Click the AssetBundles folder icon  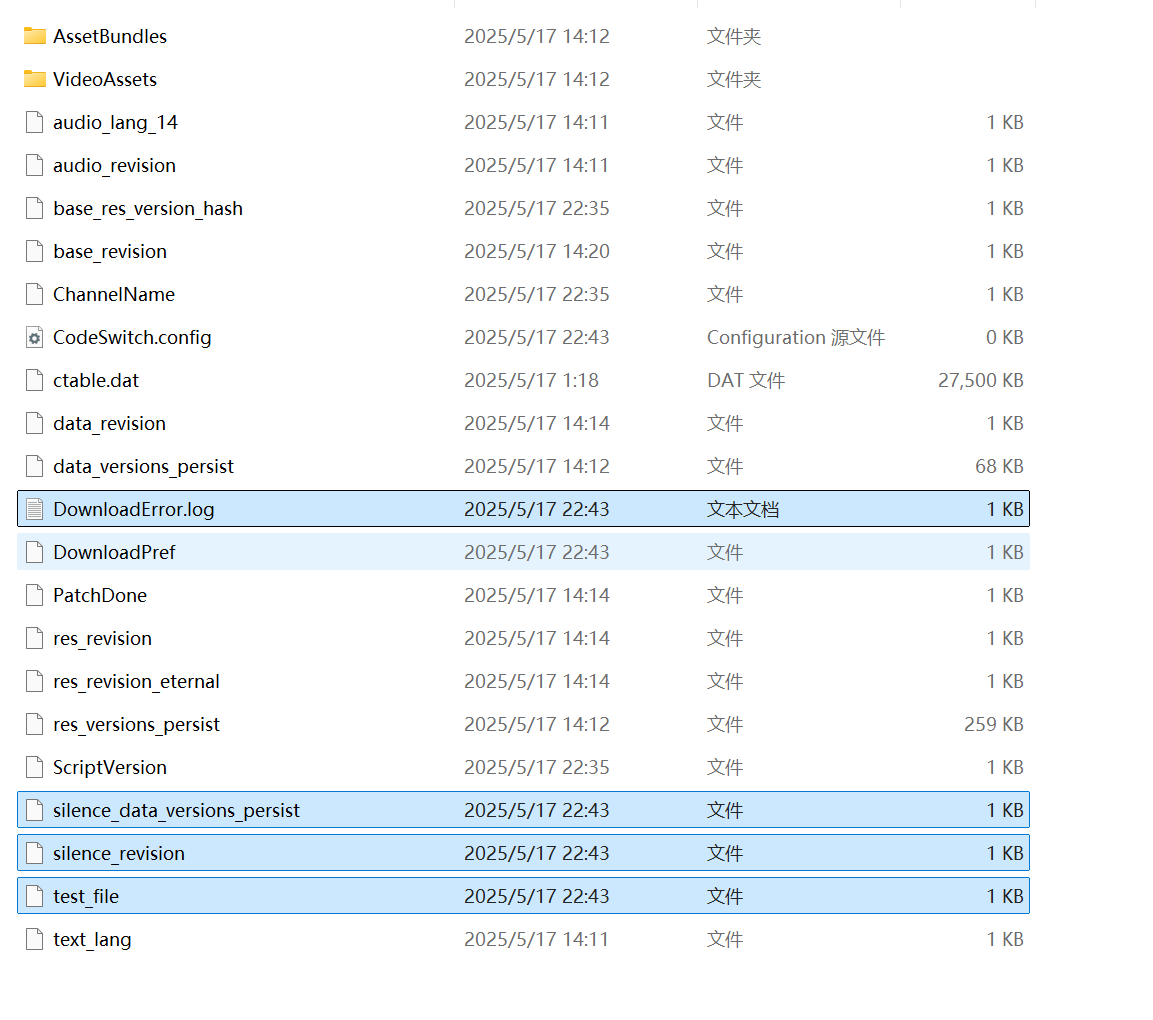tap(35, 36)
